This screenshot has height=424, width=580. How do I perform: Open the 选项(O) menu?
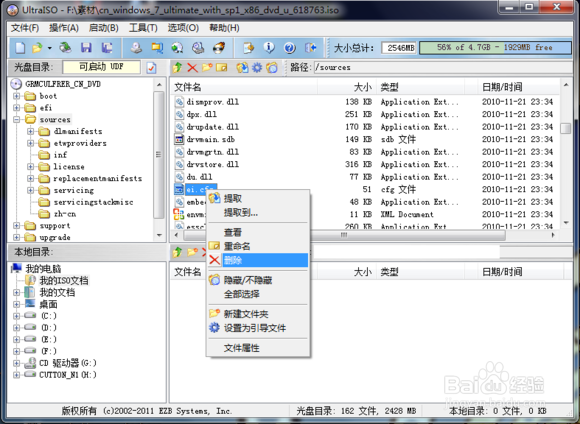pyautogui.click(x=183, y=28)
